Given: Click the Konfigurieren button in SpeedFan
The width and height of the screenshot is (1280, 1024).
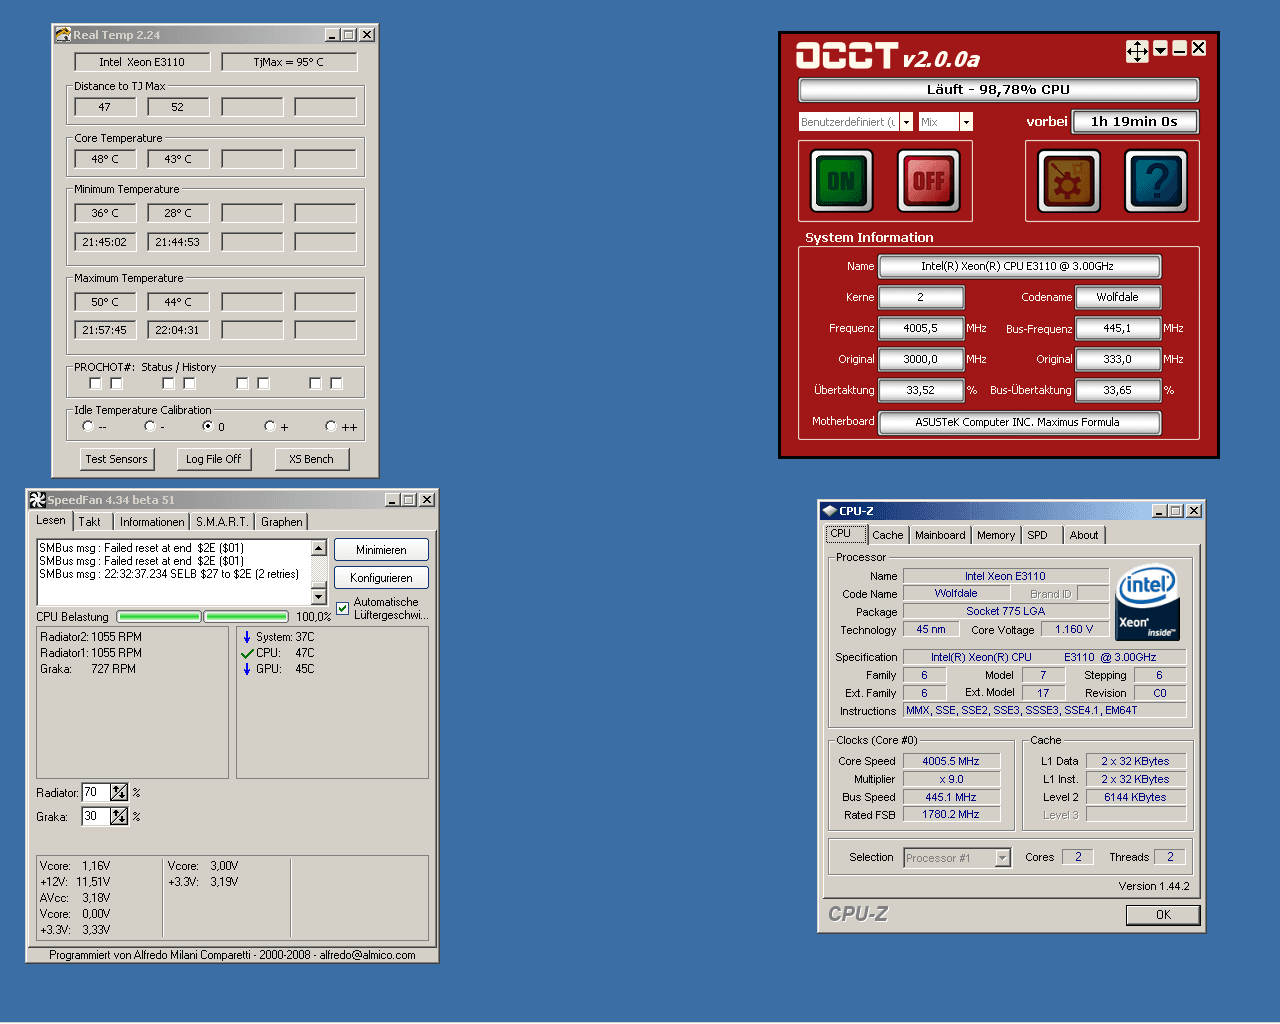Looking at the screenshot, I should tap(381, 578).
